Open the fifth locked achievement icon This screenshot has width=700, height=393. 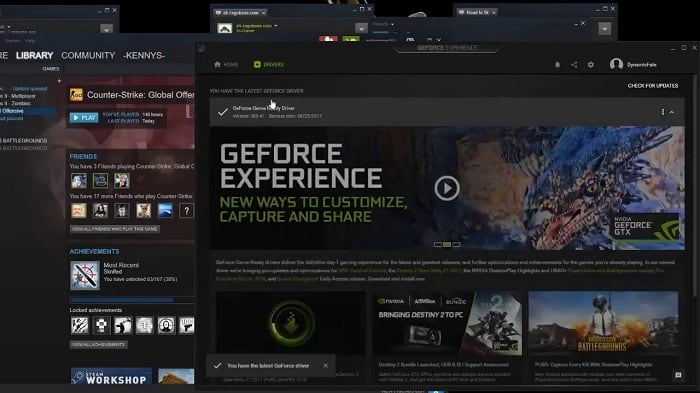coord(166,325)
